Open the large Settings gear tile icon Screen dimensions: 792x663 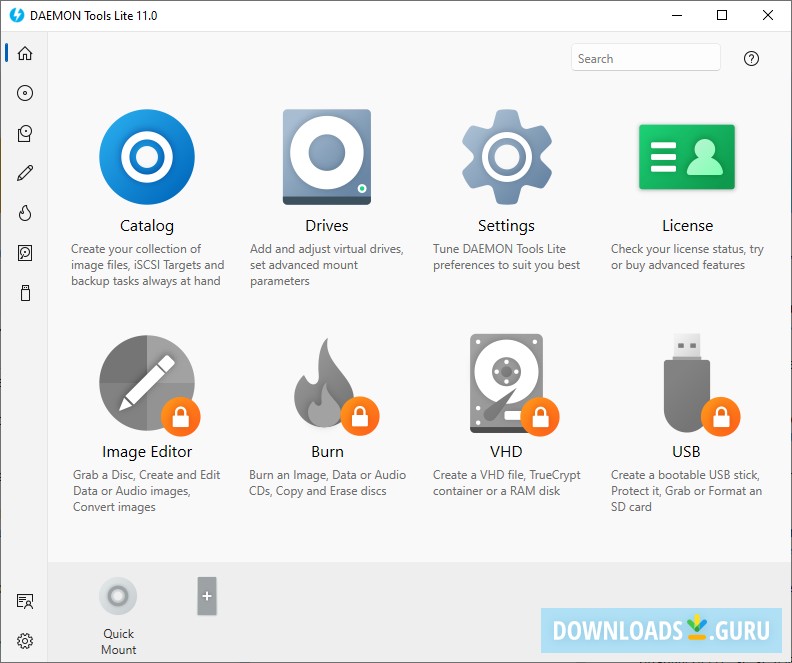click(507, 157)
